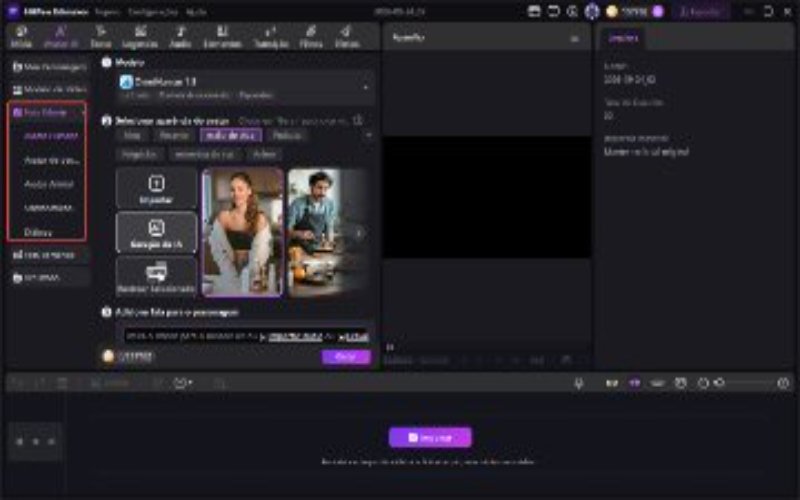Select the Avatar Animal sub-item

coord(49,184)
